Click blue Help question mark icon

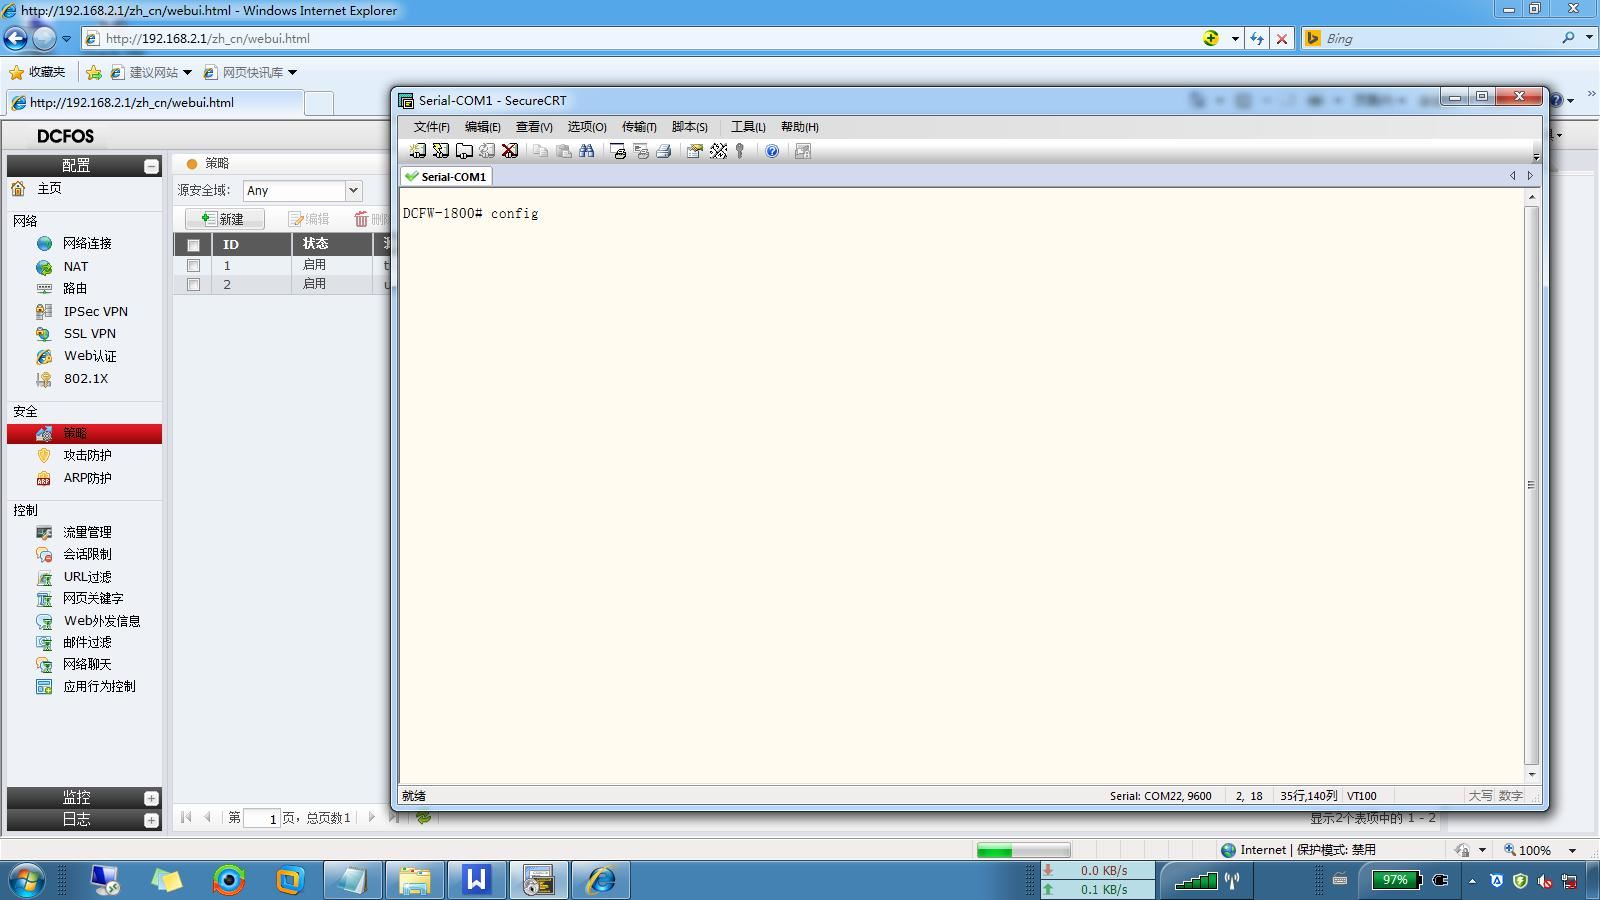pyautogui.click(x=772, y=151)
